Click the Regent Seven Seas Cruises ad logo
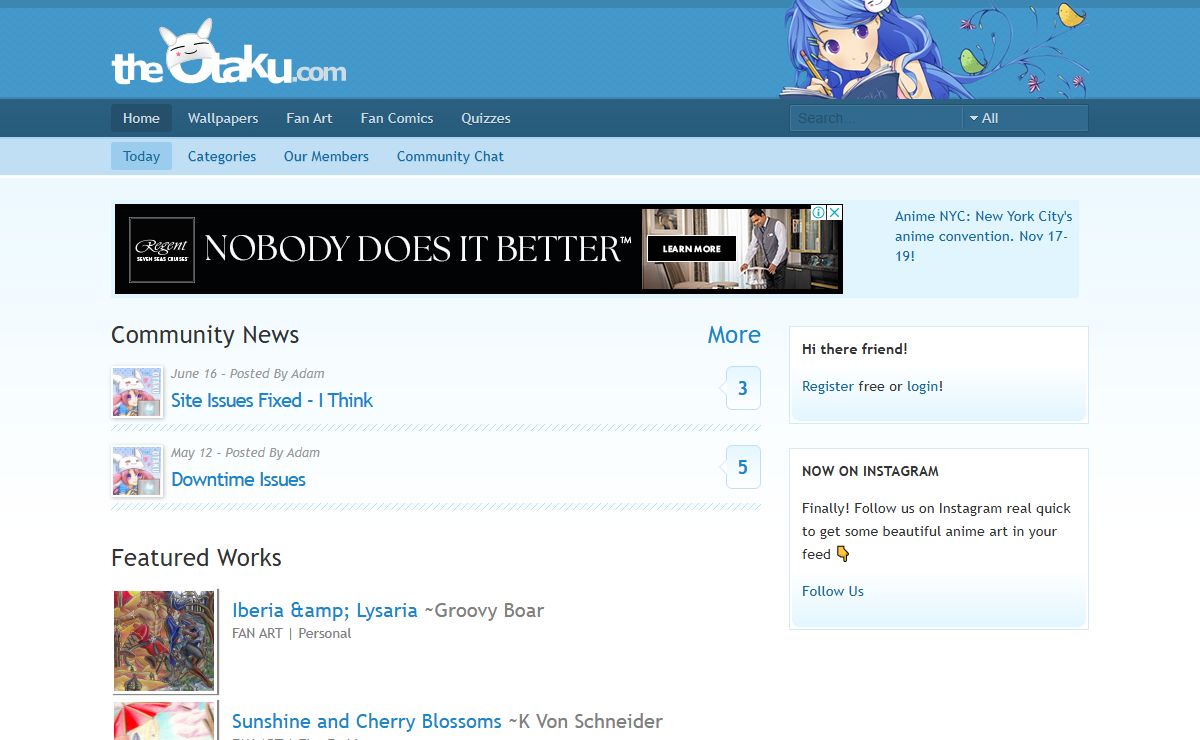The width and height of the screenshot is (1200, 740). tap(162, 249)
